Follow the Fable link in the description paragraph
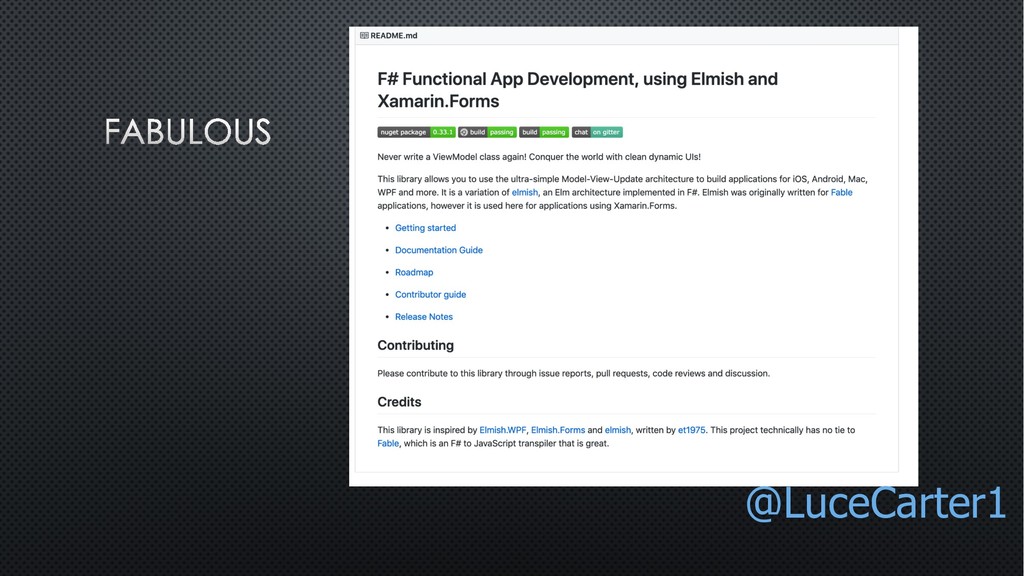 (x=841, y=193)
